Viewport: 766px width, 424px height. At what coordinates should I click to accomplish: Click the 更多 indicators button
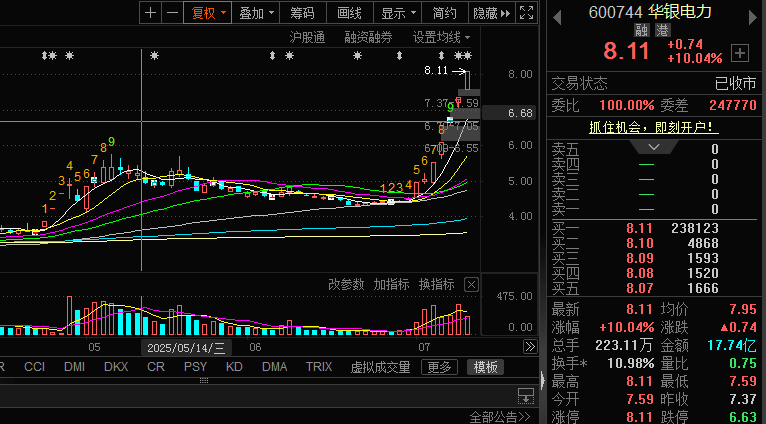click(x=439, y=367)
